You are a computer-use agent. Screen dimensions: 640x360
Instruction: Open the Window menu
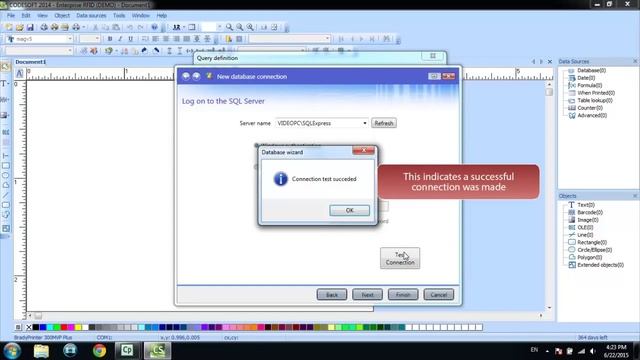pos(141,16)
